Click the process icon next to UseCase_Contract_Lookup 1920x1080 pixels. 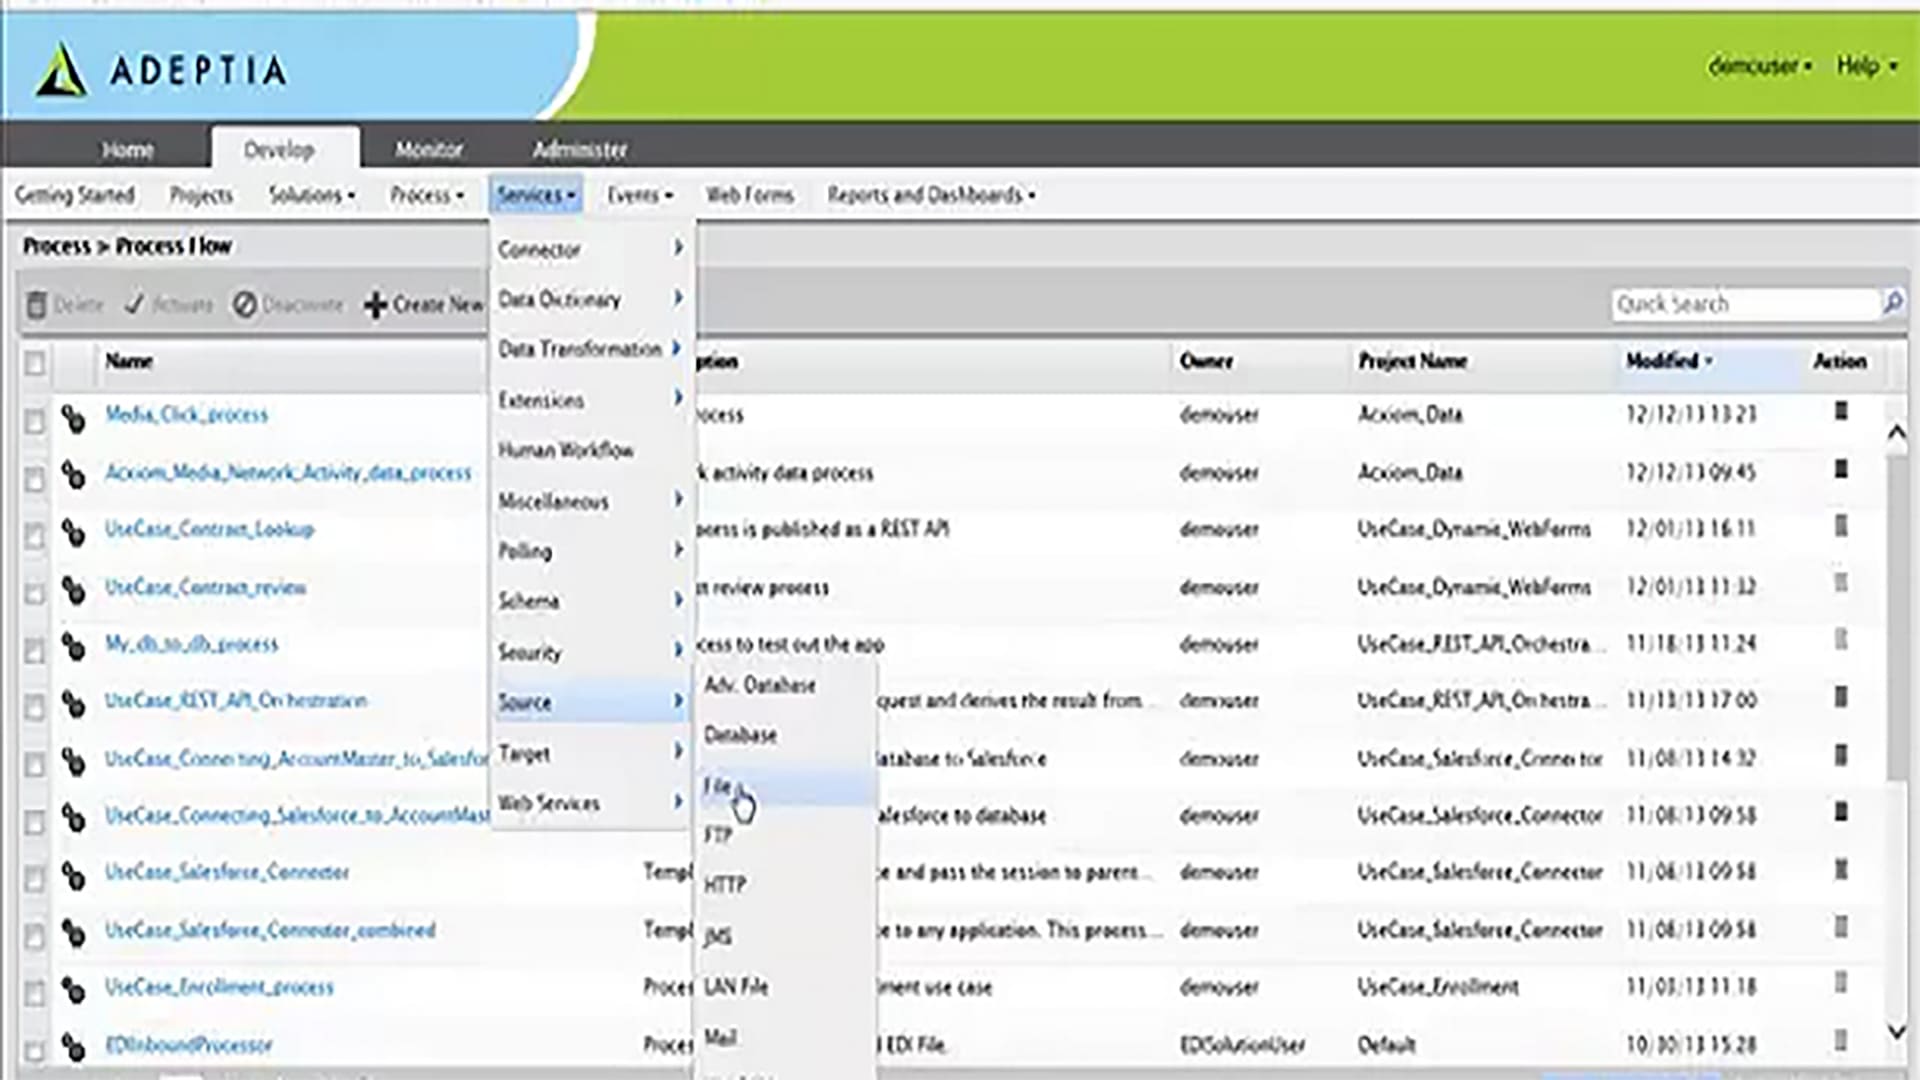(73, 533)
